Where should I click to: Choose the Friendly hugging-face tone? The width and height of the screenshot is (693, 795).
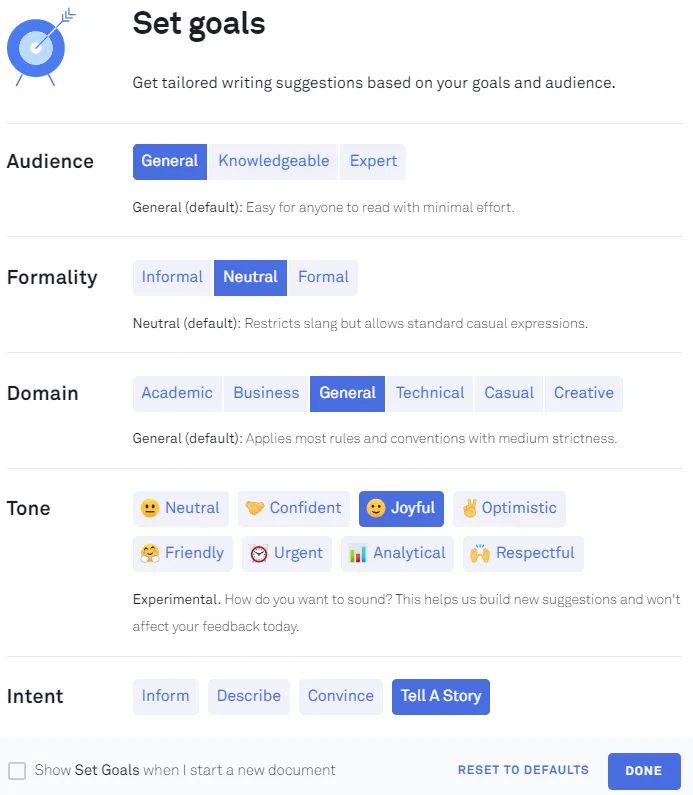(x=183, y=553)
